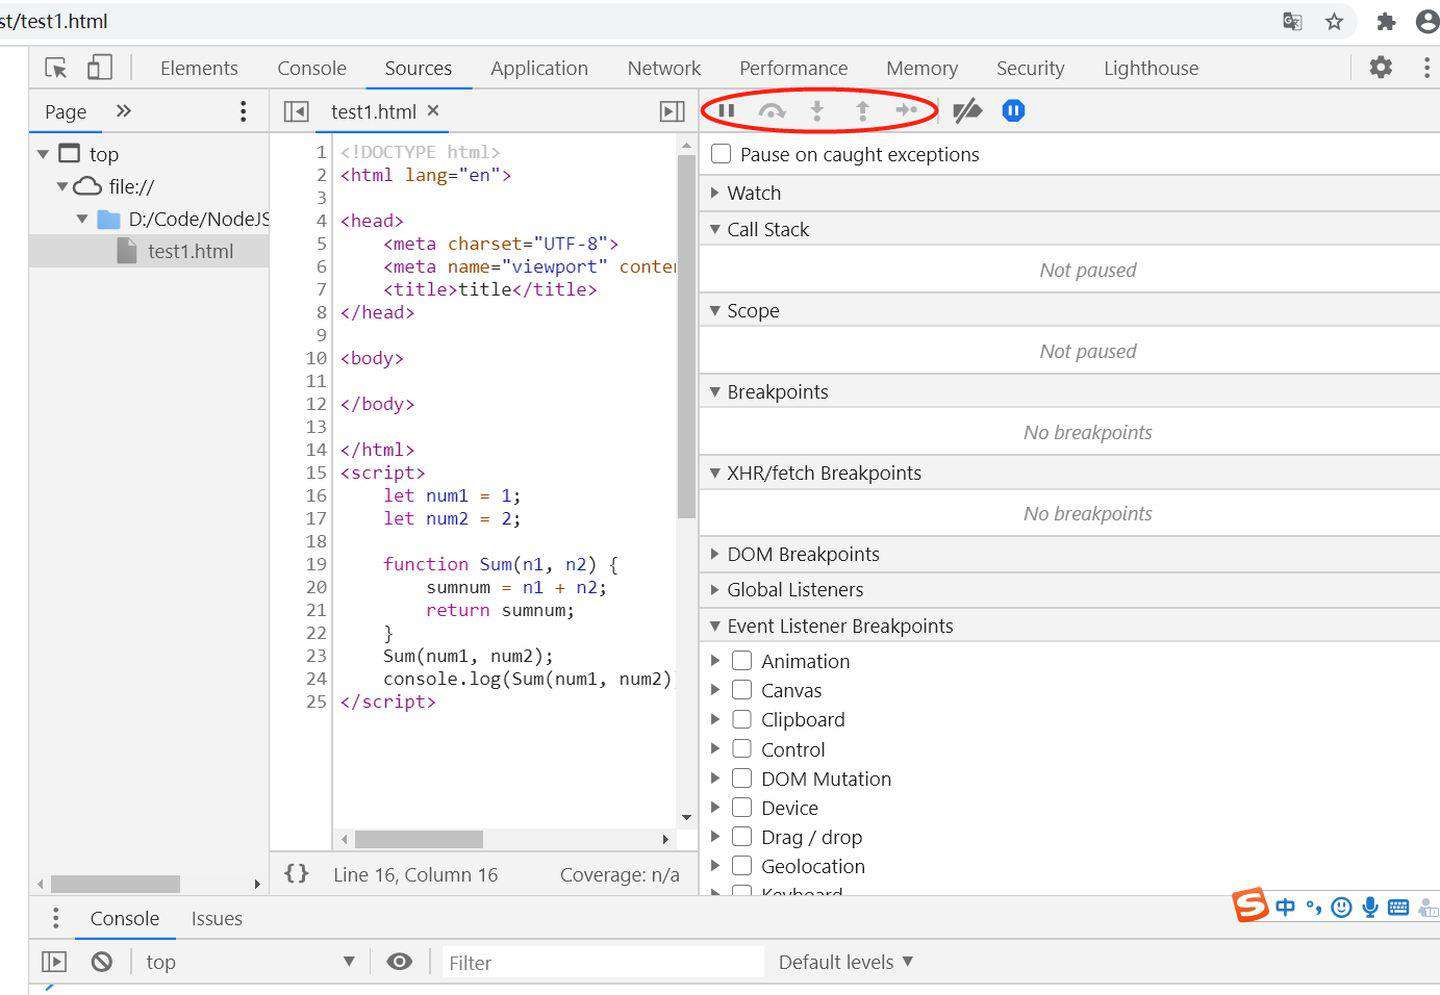1440x995 pixels.
Task: Switch to the Console panel tab
Action: 312,68
